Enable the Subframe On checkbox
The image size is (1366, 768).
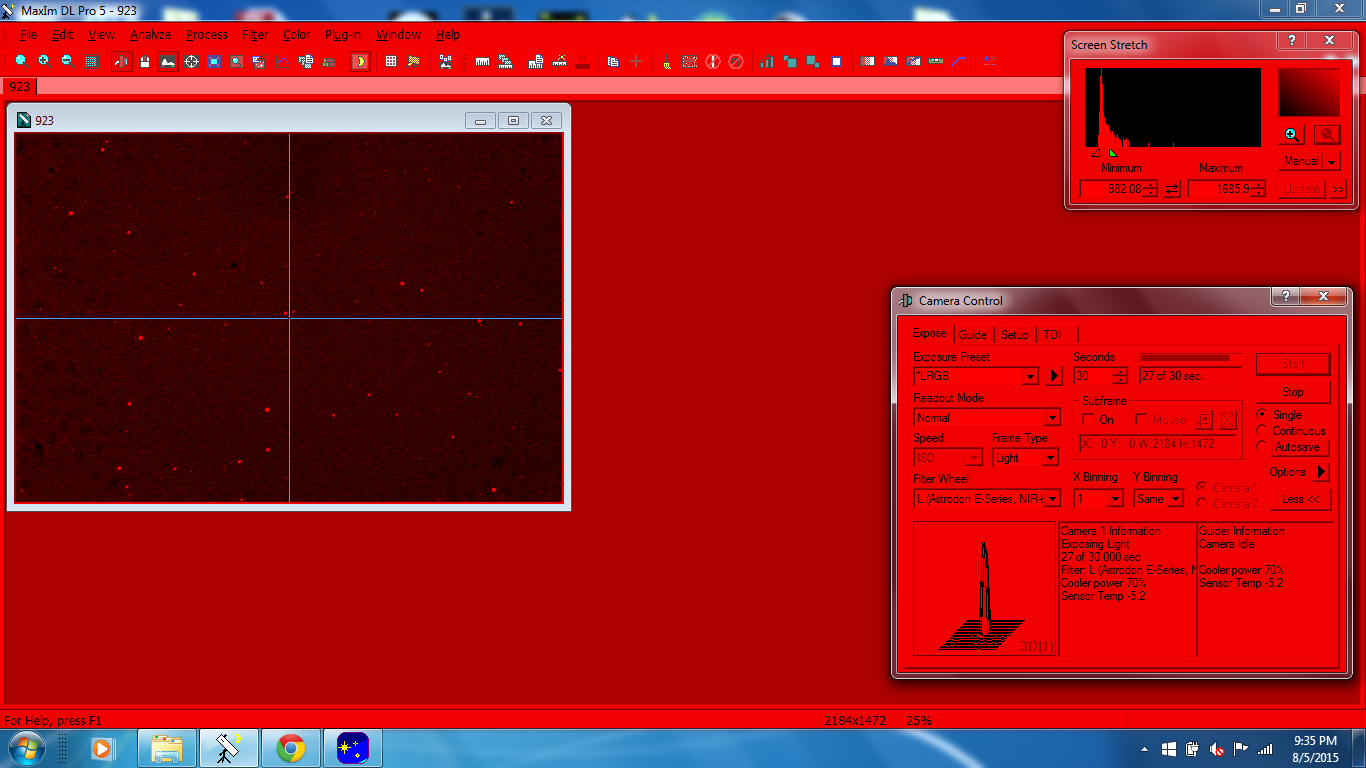(1089, 420)
